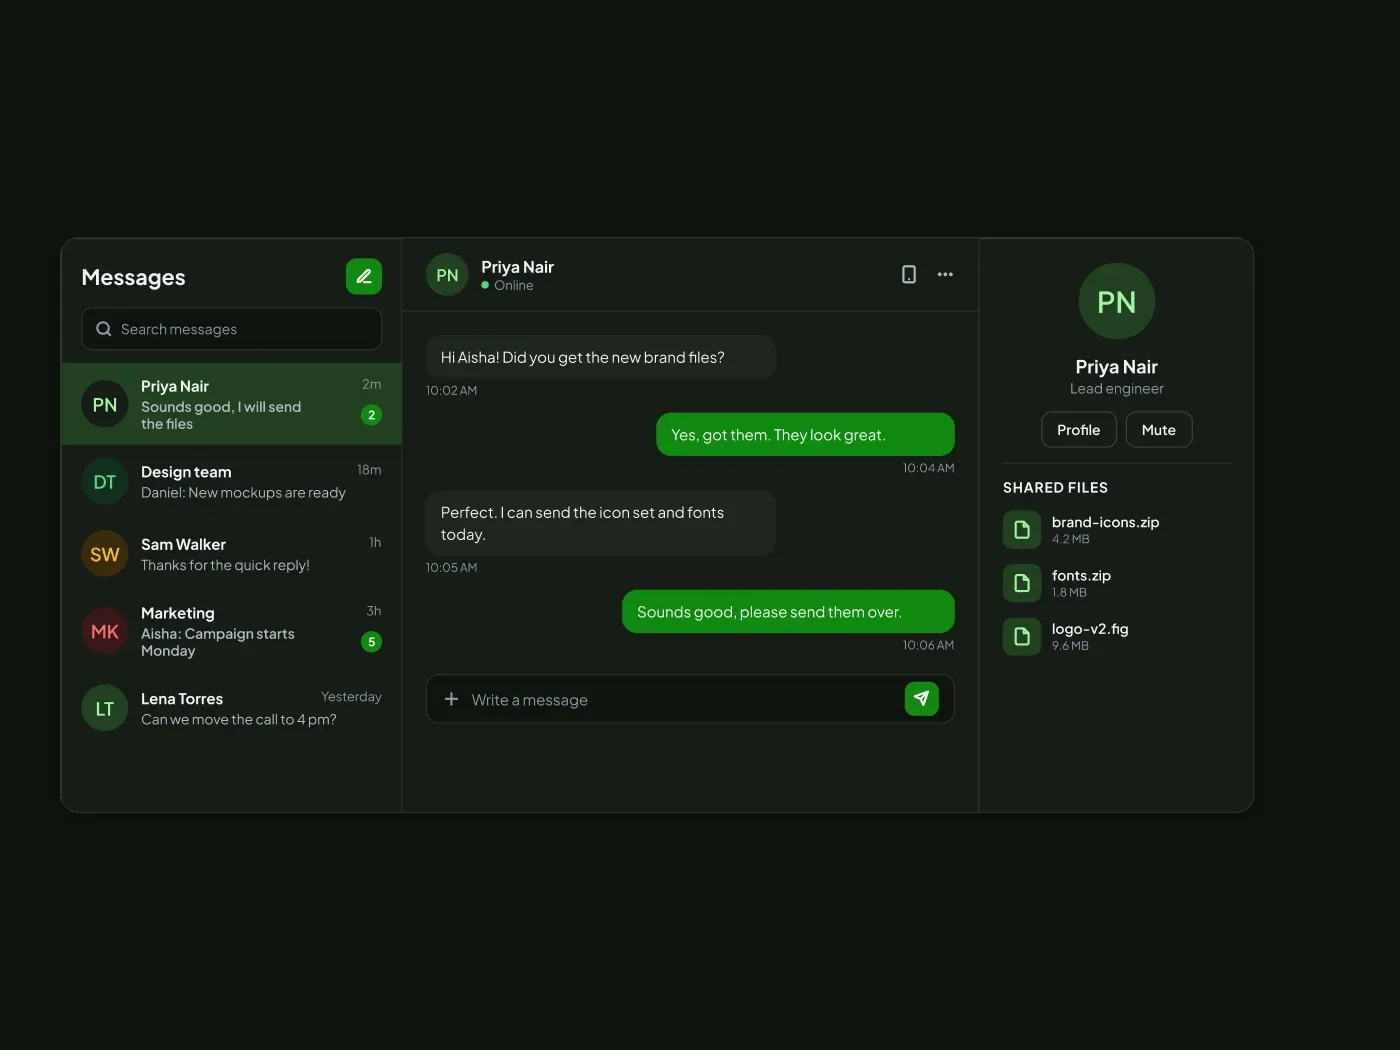Click the 10:04 AM timestamp
This screenshot has height=1050, width=1400.
tap(928, 468)
